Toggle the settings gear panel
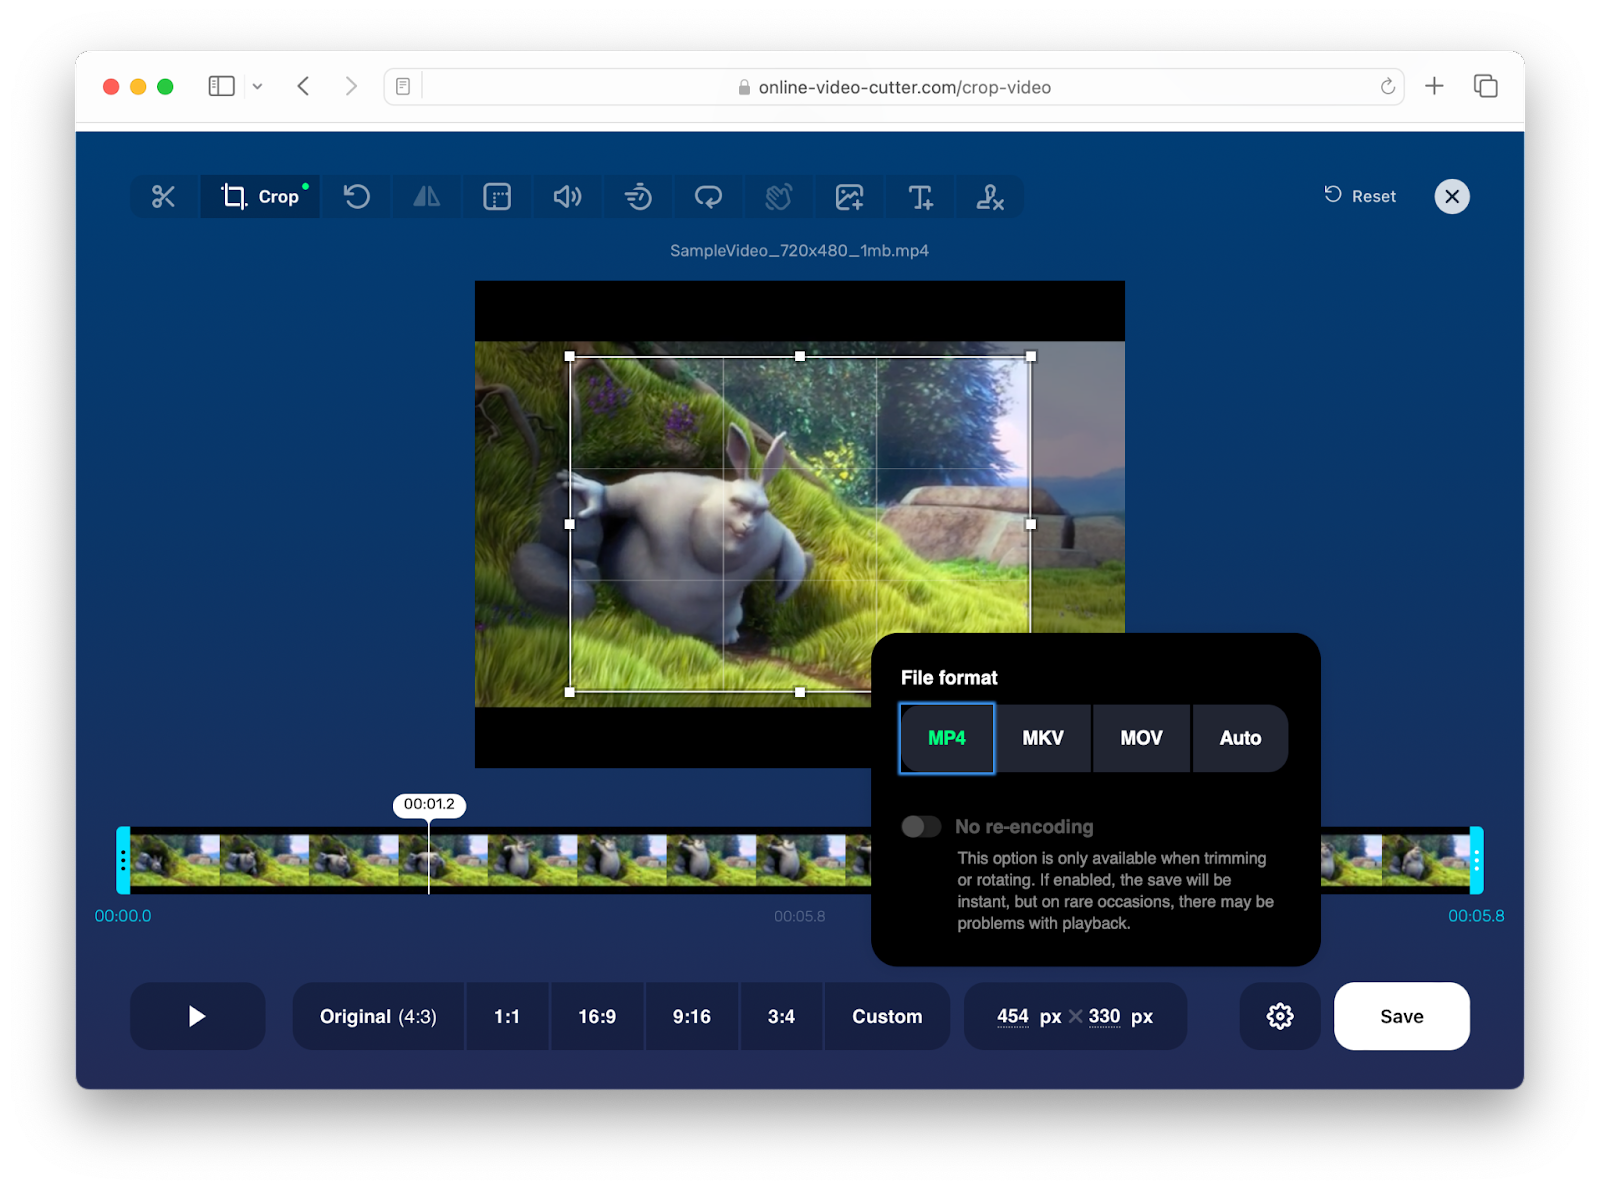This screenshot has height=1190, width=1600. pos(1280,1016)
